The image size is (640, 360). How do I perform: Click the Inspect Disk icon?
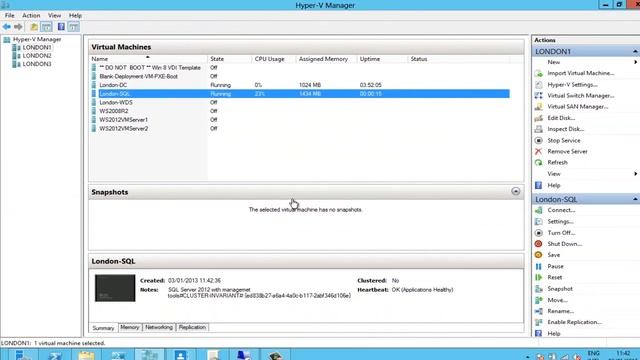(539, 129)
